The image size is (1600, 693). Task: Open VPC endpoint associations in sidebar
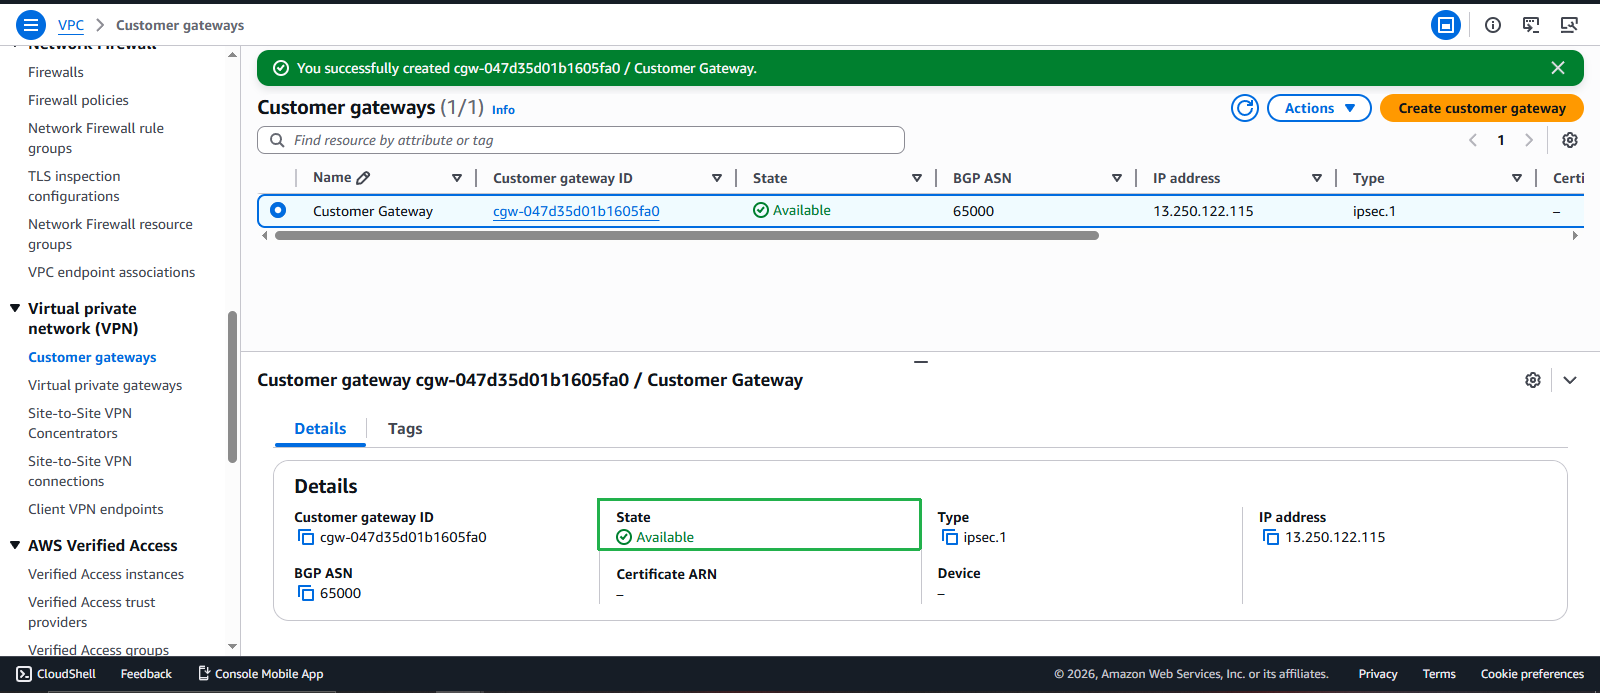(x=111, y=272)
